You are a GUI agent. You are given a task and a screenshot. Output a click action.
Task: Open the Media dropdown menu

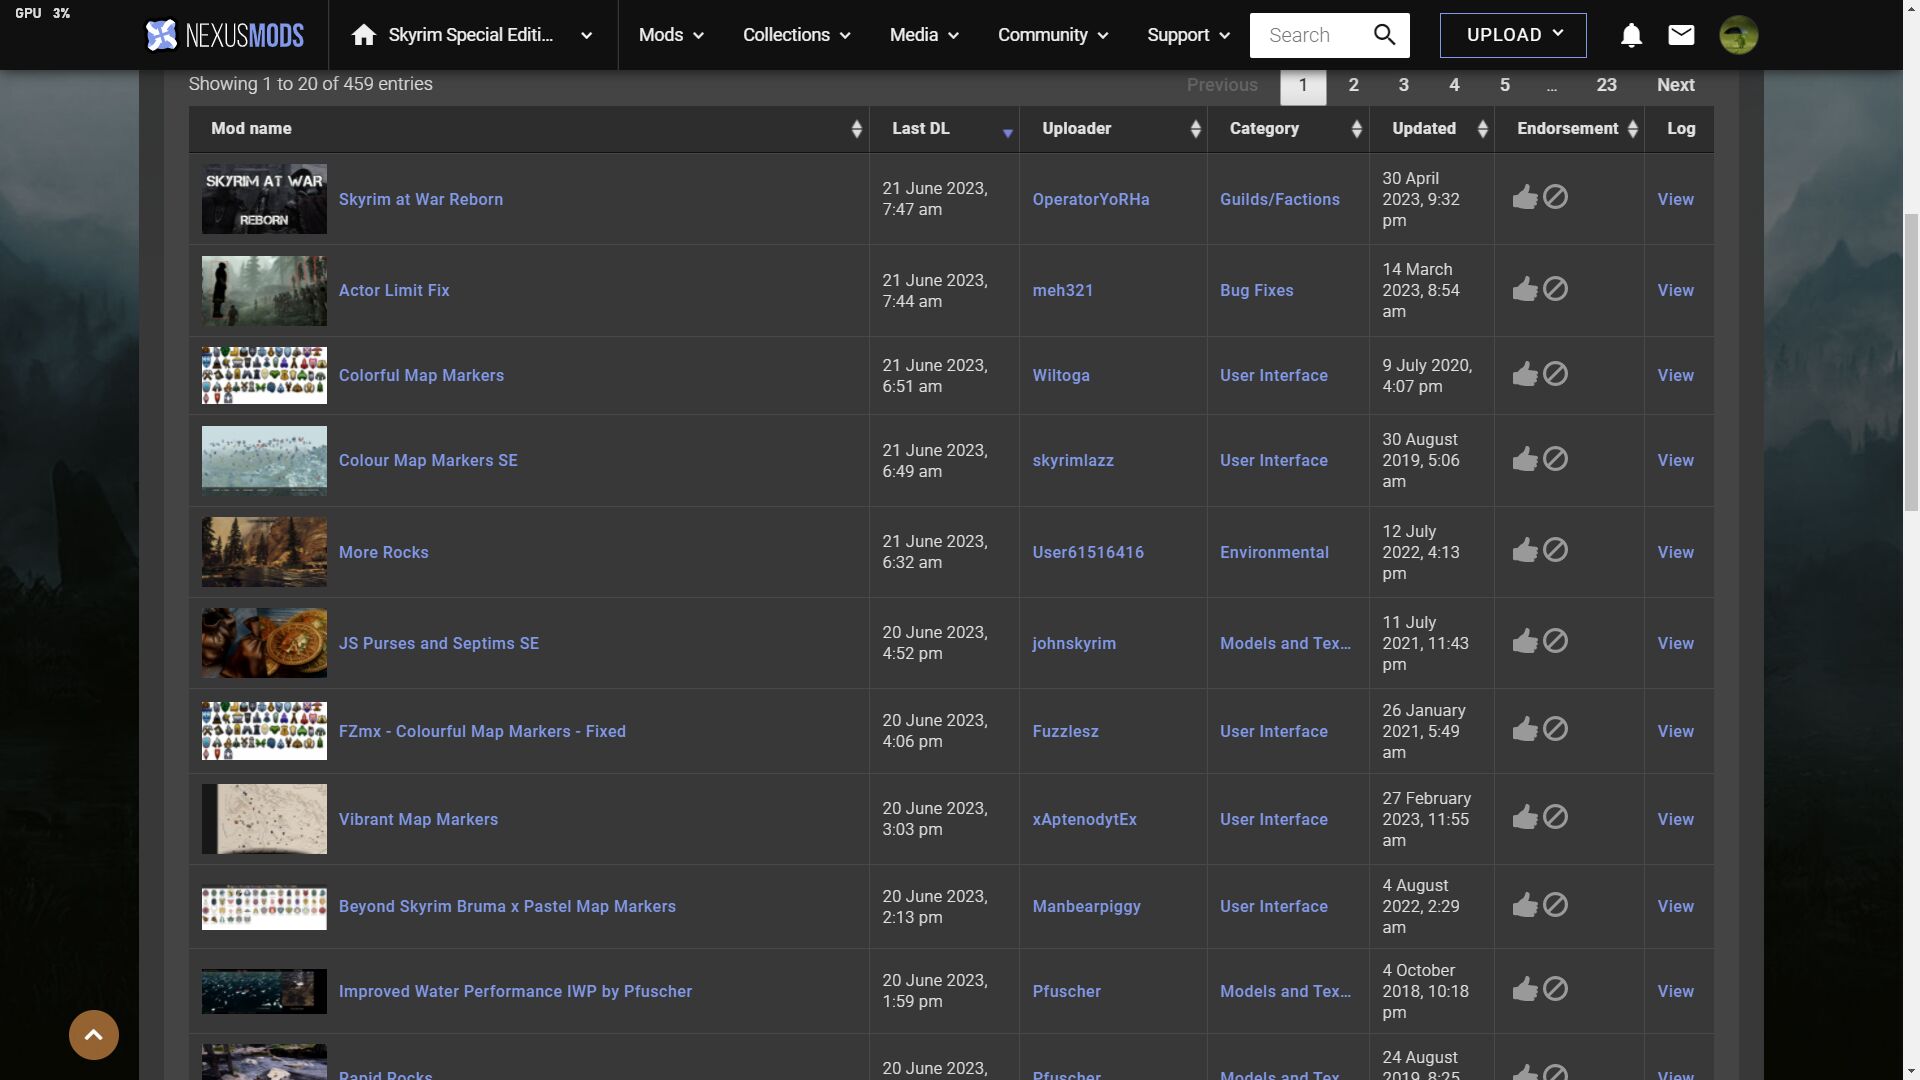[924, 35]
